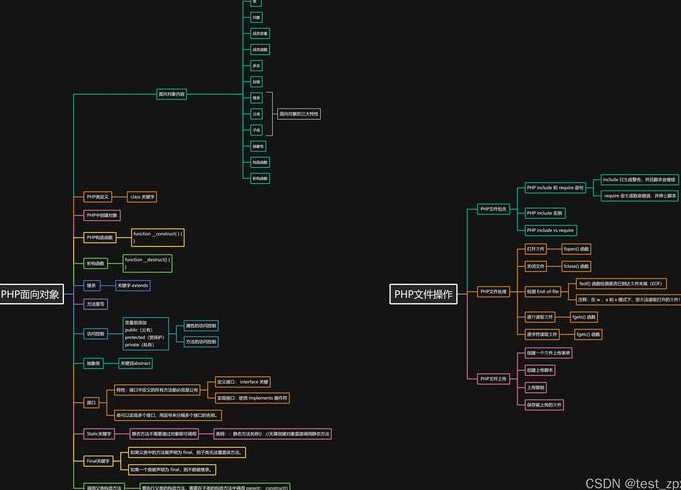Click PHP include 和 require 语句 node

[x=555, y=188]
